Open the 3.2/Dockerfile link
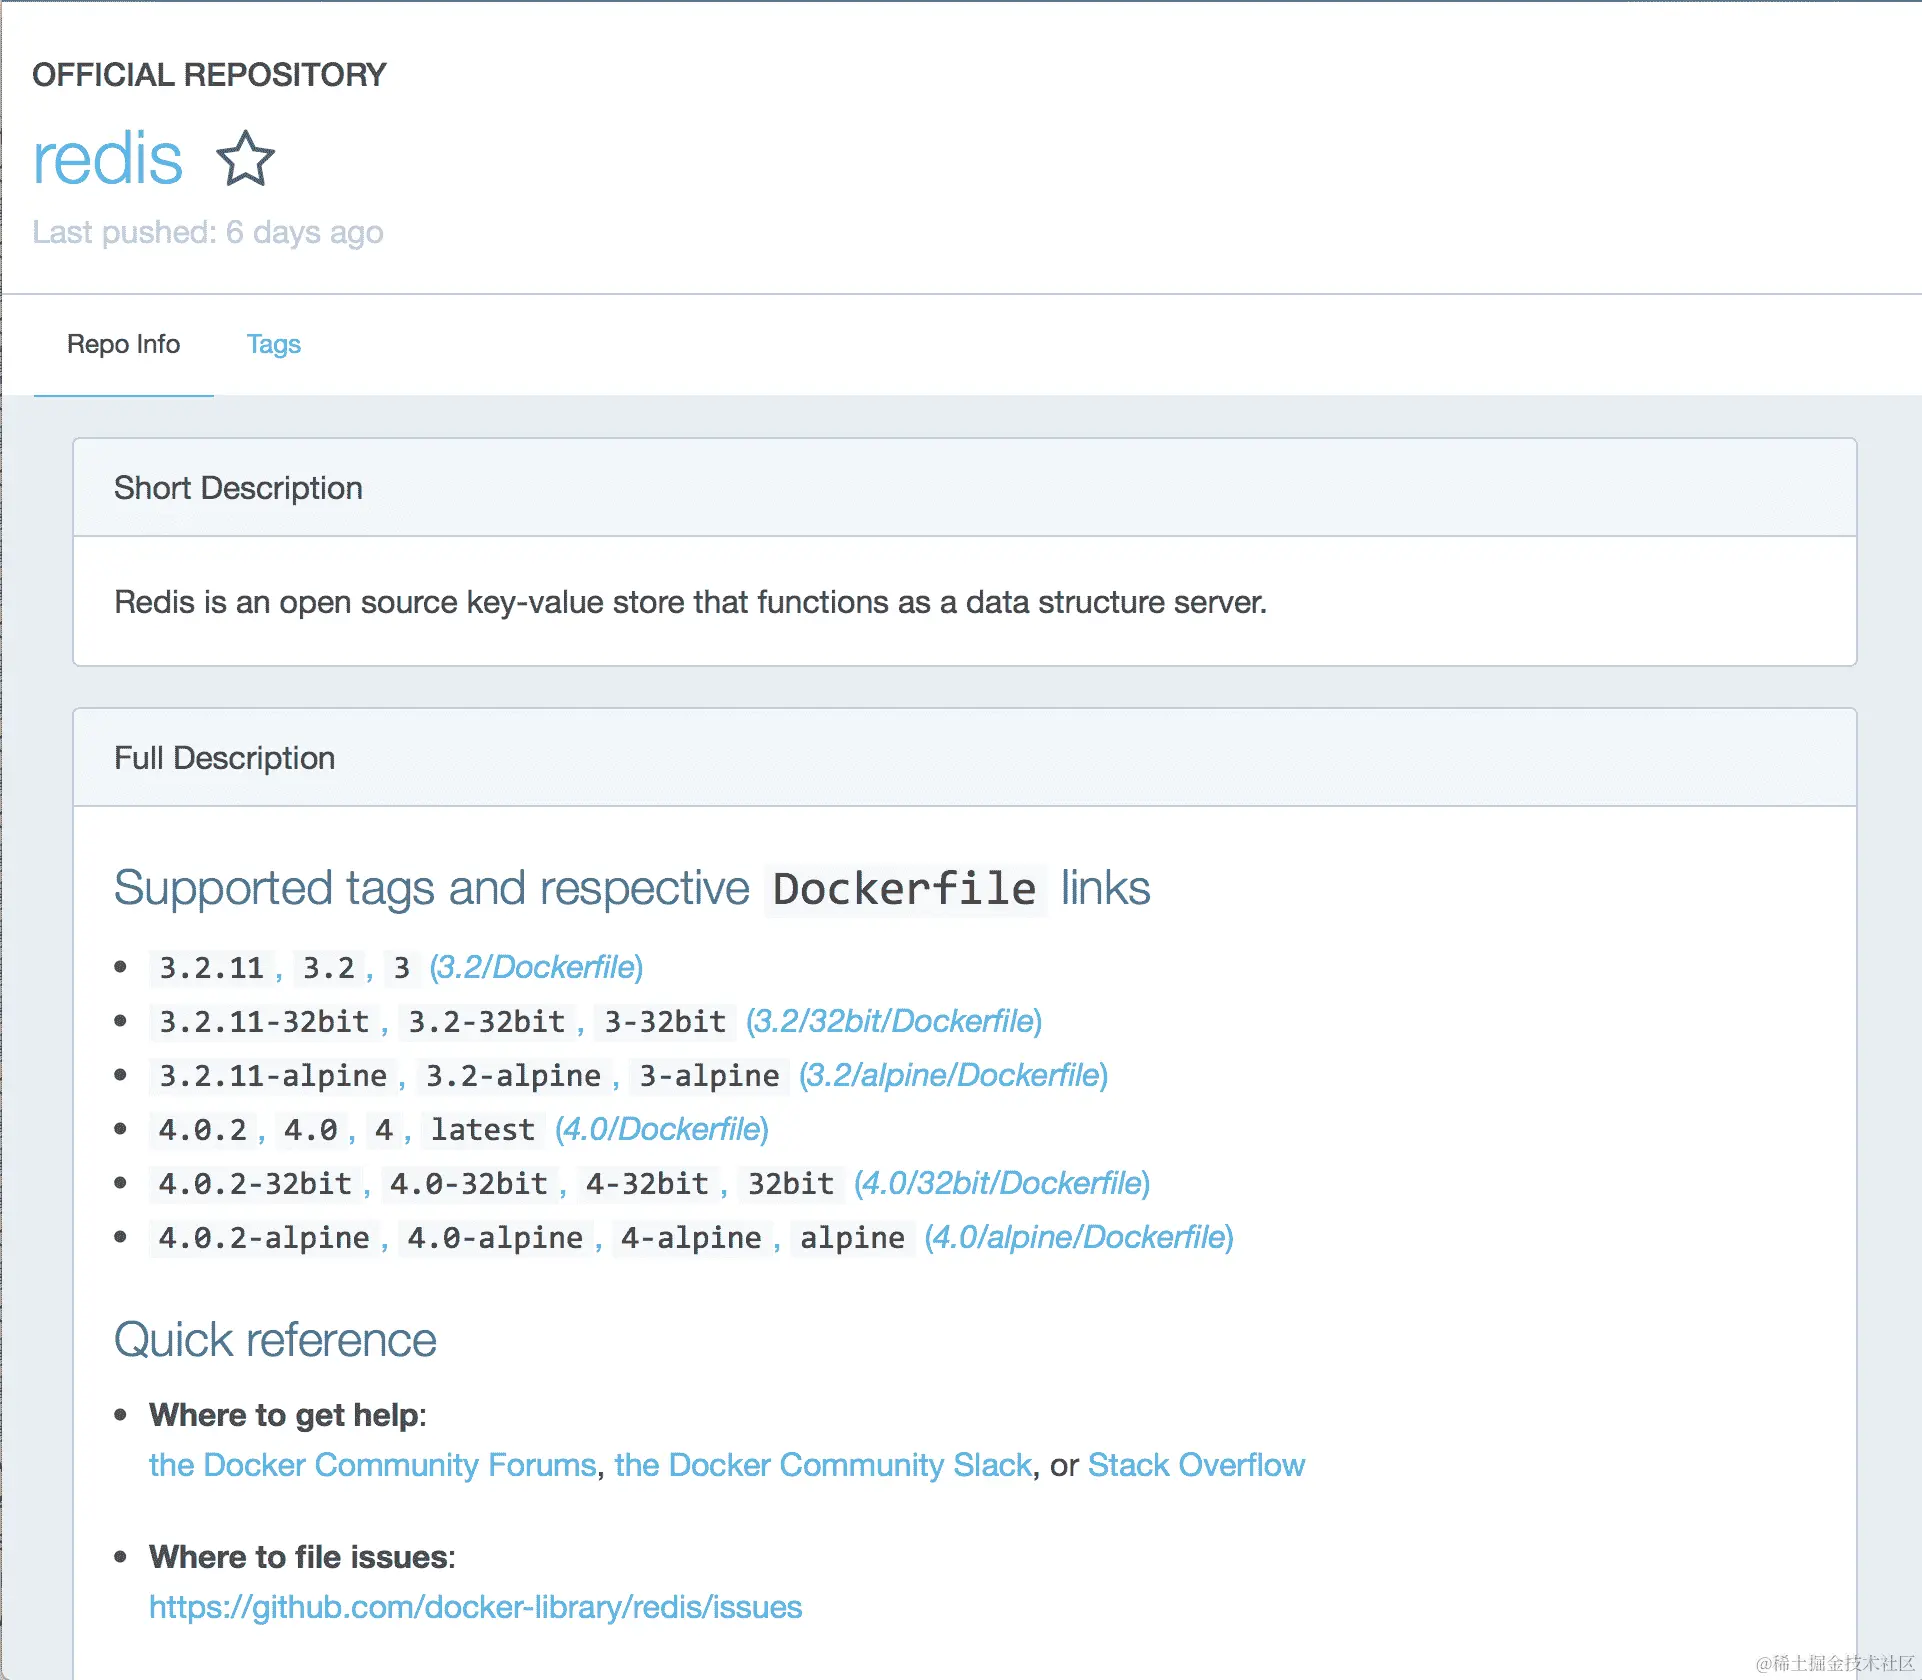The height and width of the screenshot is (1680, 1922). coord(536,967)
